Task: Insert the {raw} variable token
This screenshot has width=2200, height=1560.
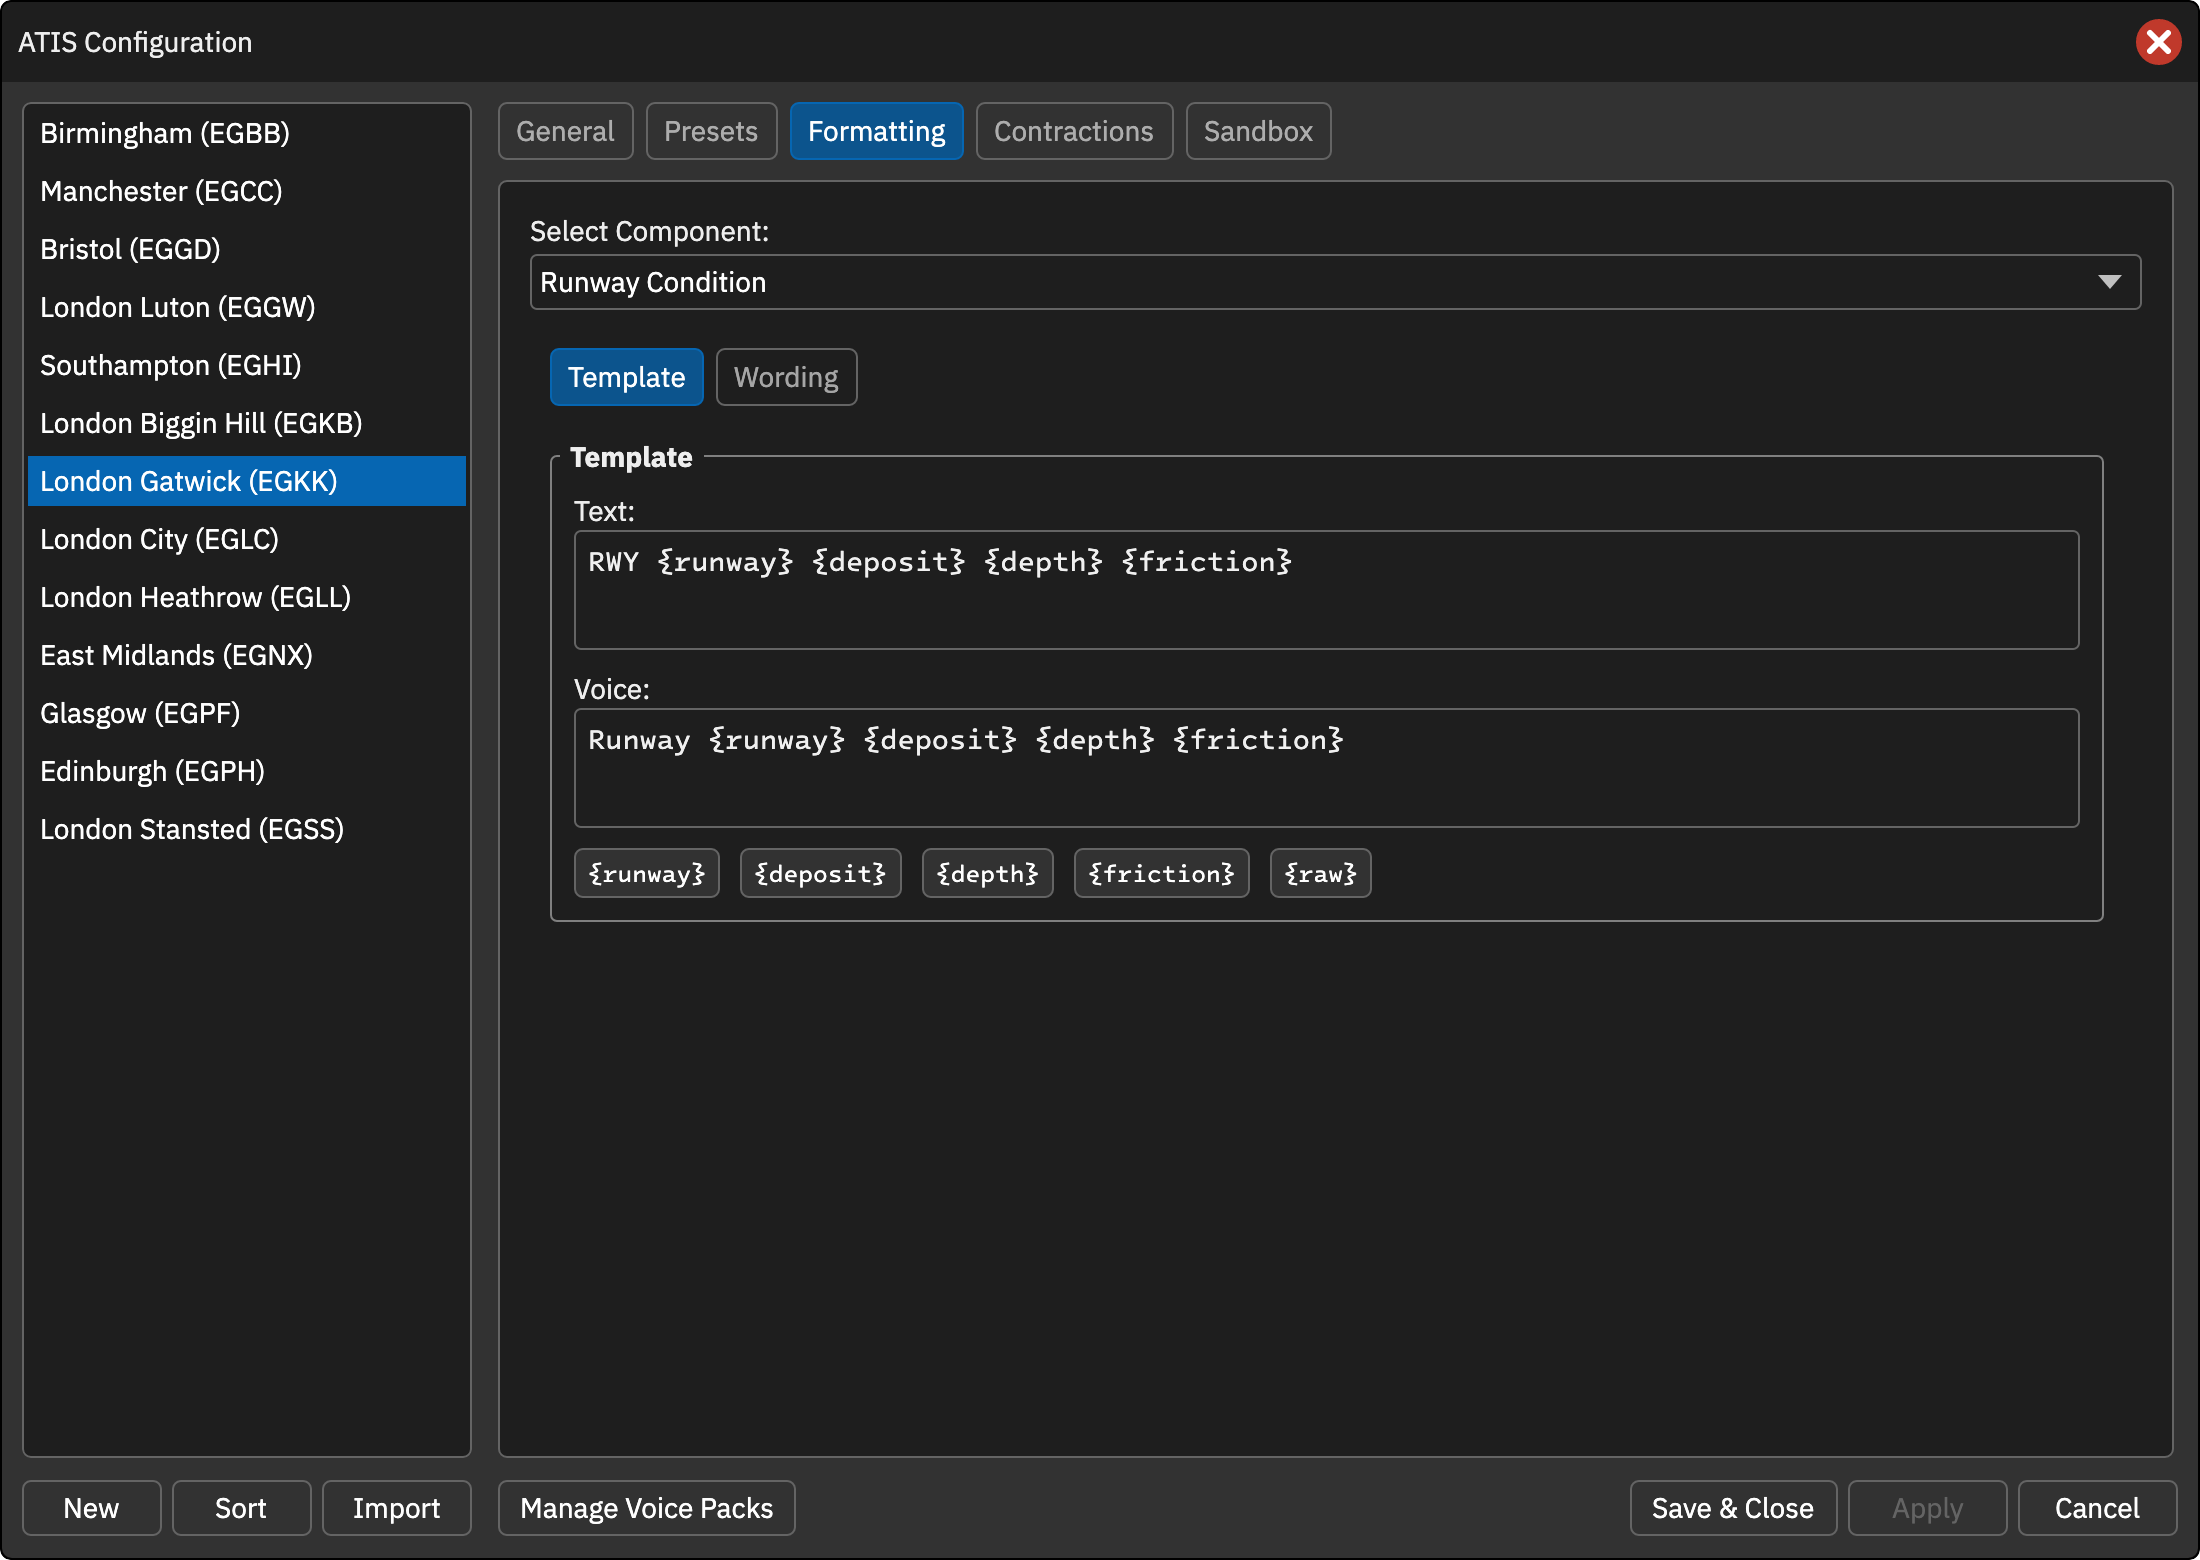Action: click(x=1320, y=873)
